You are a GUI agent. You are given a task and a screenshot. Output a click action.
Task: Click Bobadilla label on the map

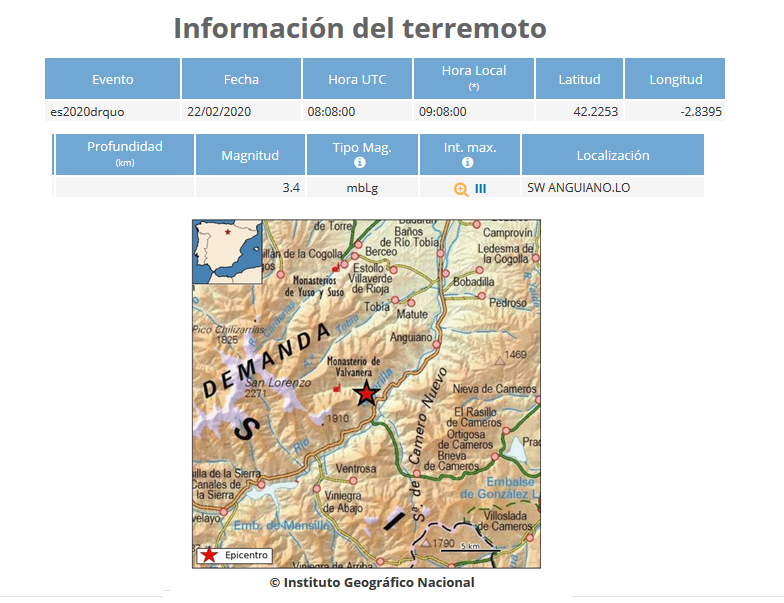[x=474, y=282]
